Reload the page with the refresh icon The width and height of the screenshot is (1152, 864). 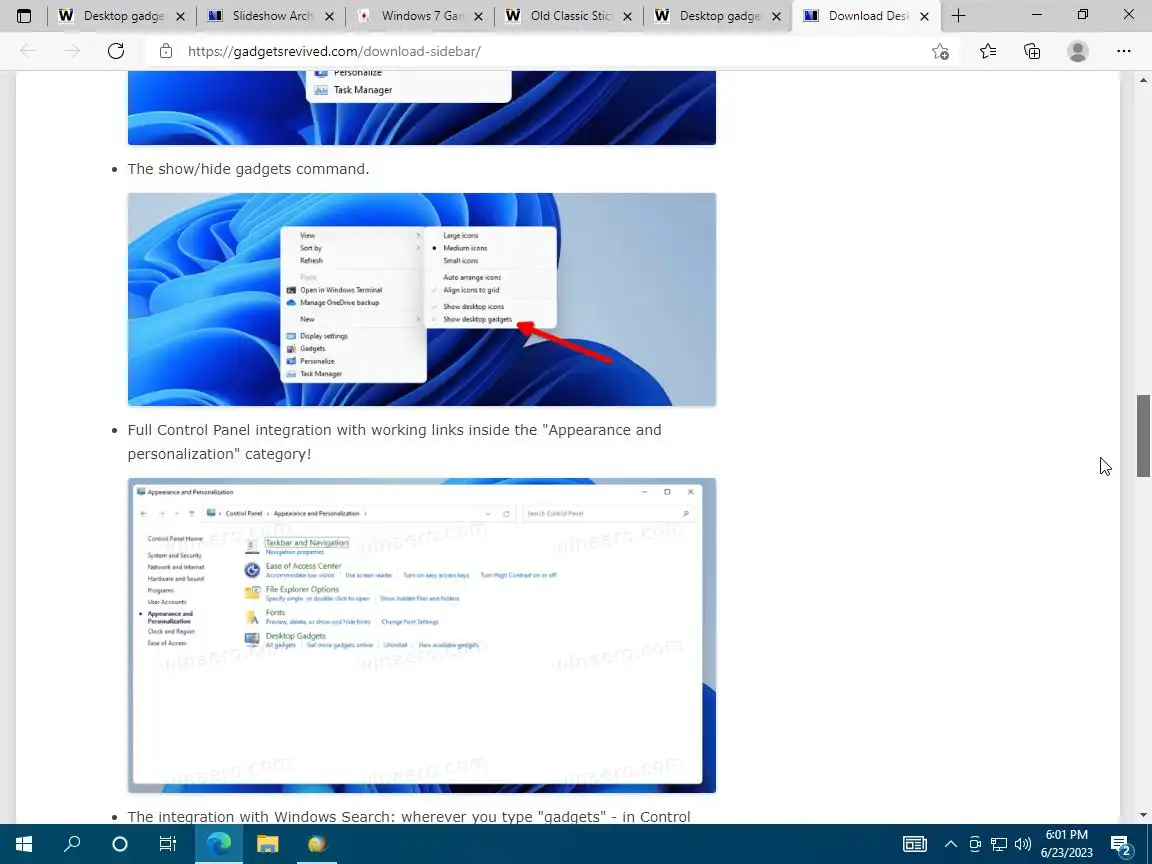[116, 51]
